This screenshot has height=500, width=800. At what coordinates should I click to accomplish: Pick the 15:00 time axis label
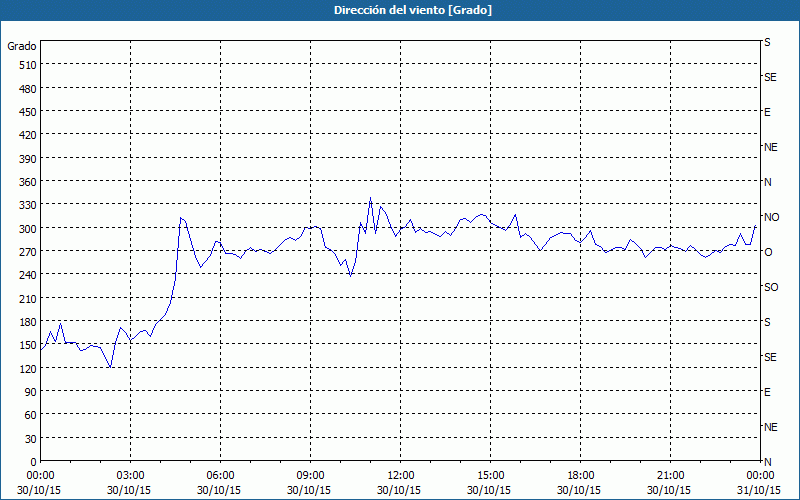[490, 476]
